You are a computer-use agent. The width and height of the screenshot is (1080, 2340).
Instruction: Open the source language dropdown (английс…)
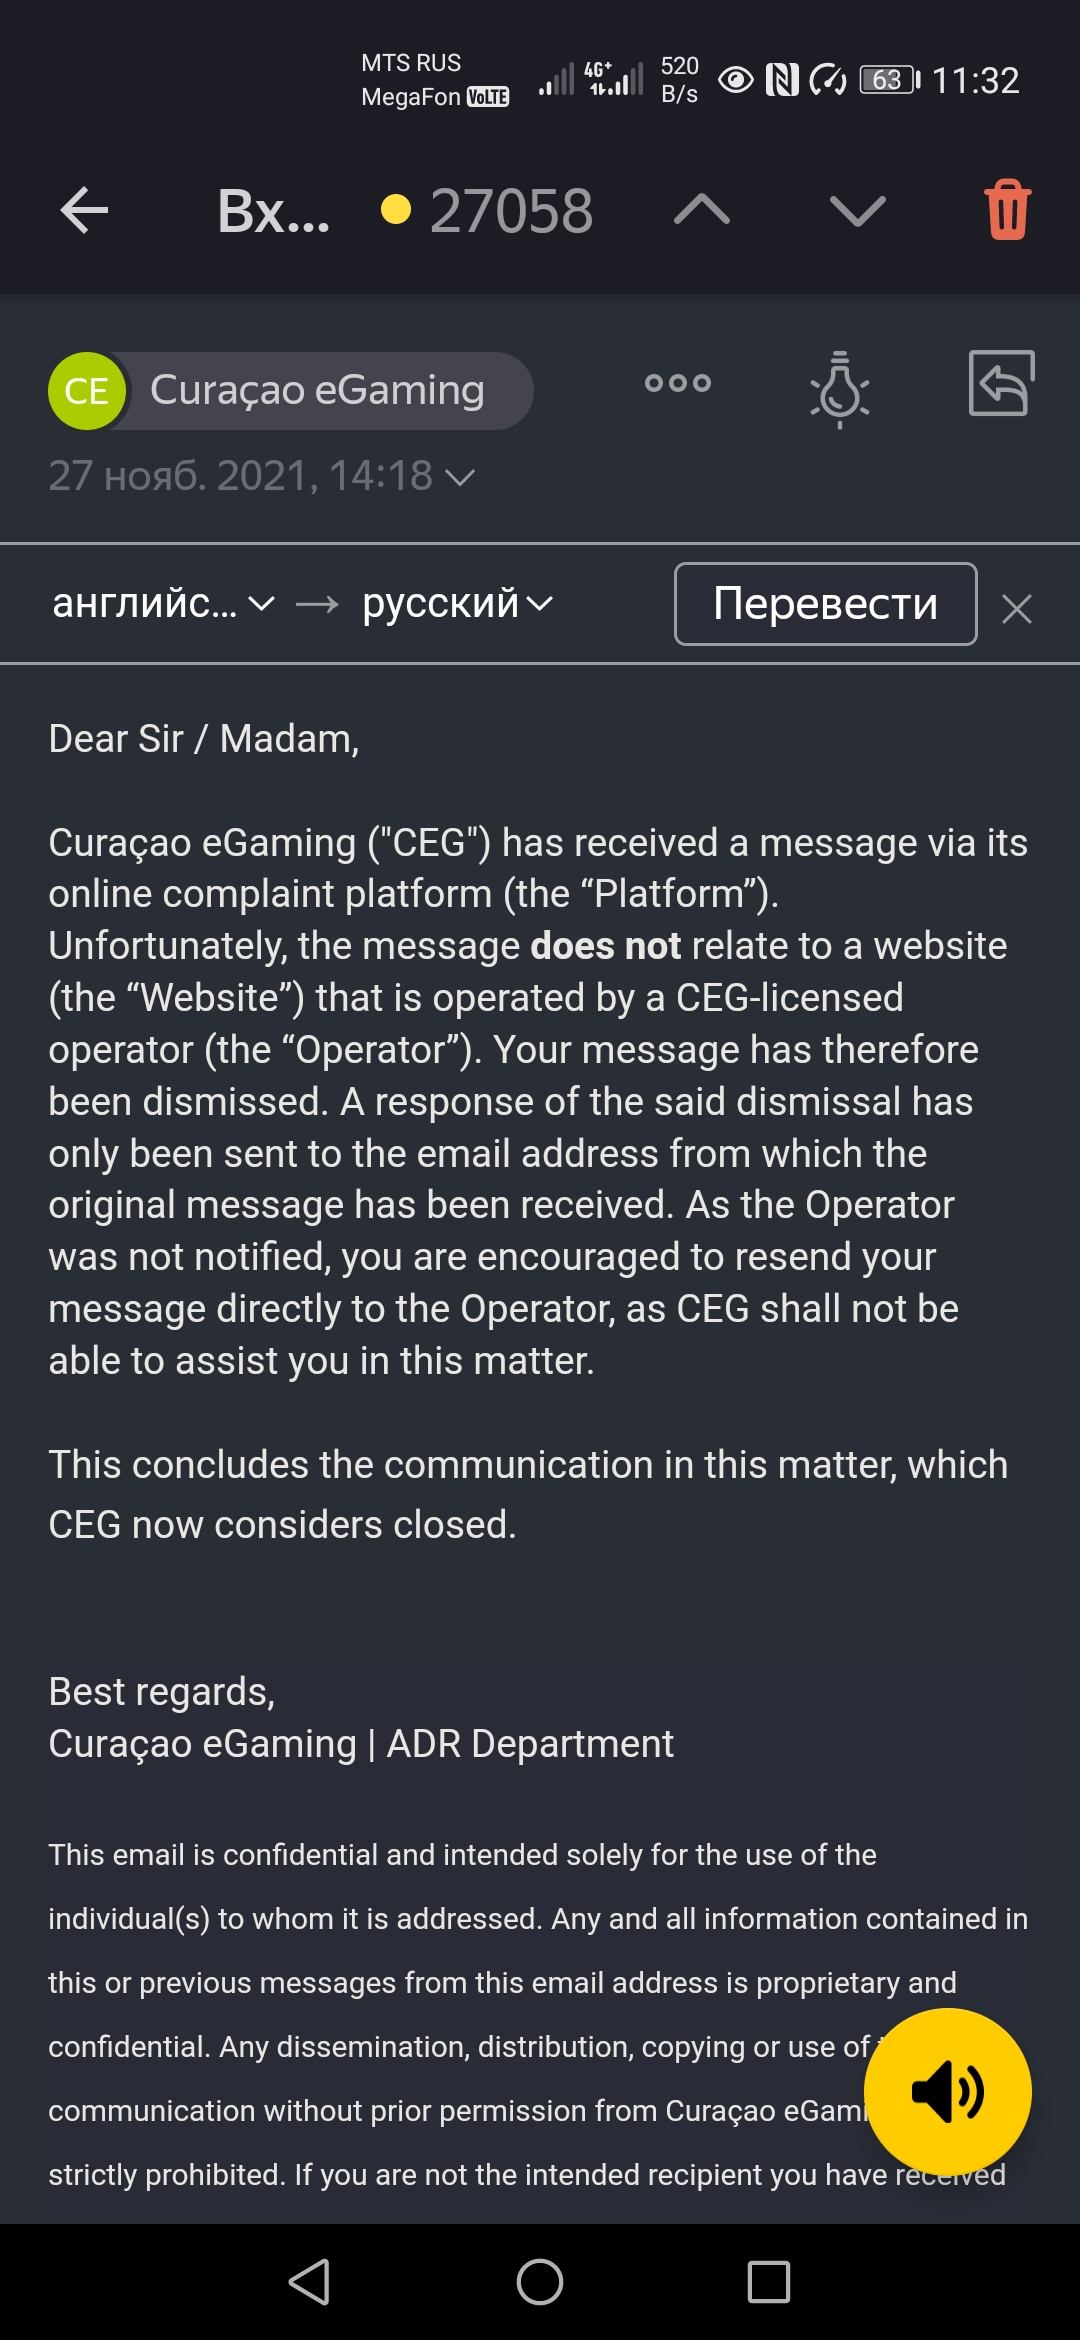click(162, 604)
